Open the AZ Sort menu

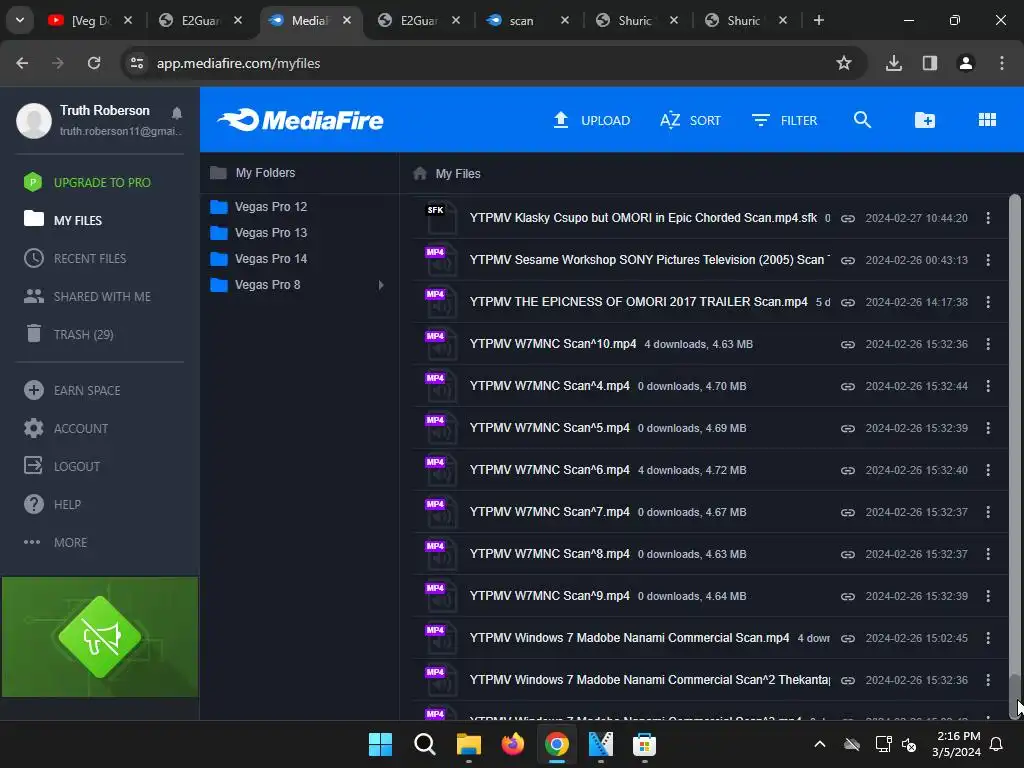click(x=690, y=120)
